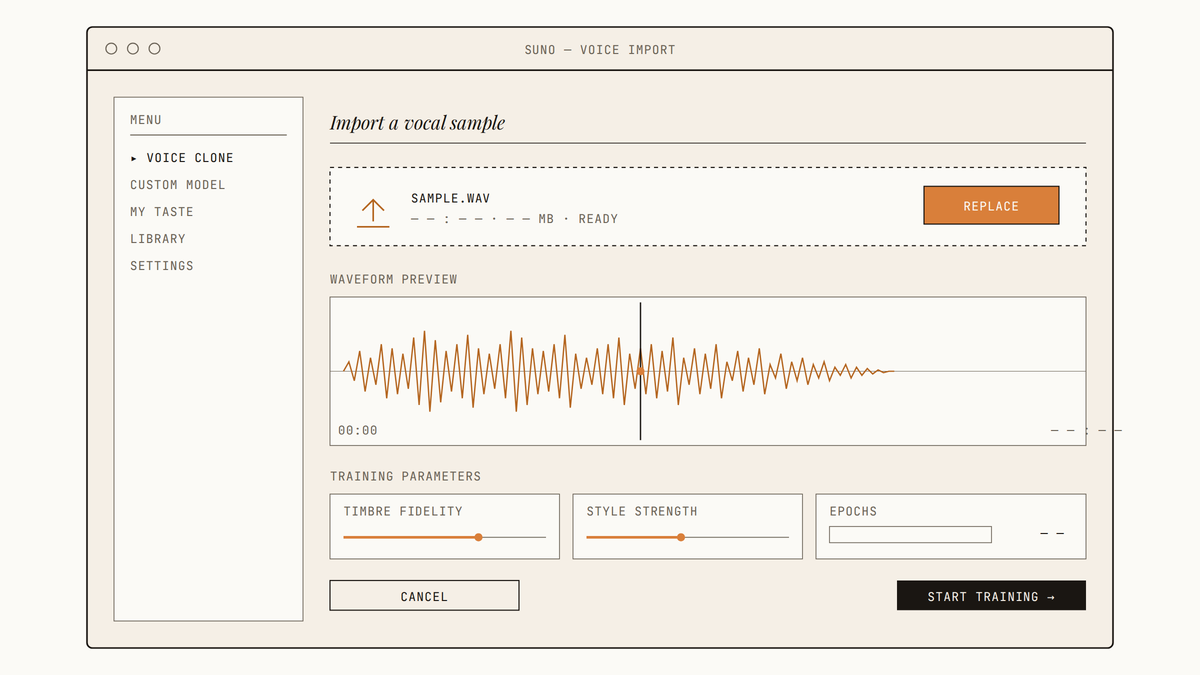Click the Training Parameters heading
Image resolution: width=1200 pixels, height=675 pixels.
(405, 476)
